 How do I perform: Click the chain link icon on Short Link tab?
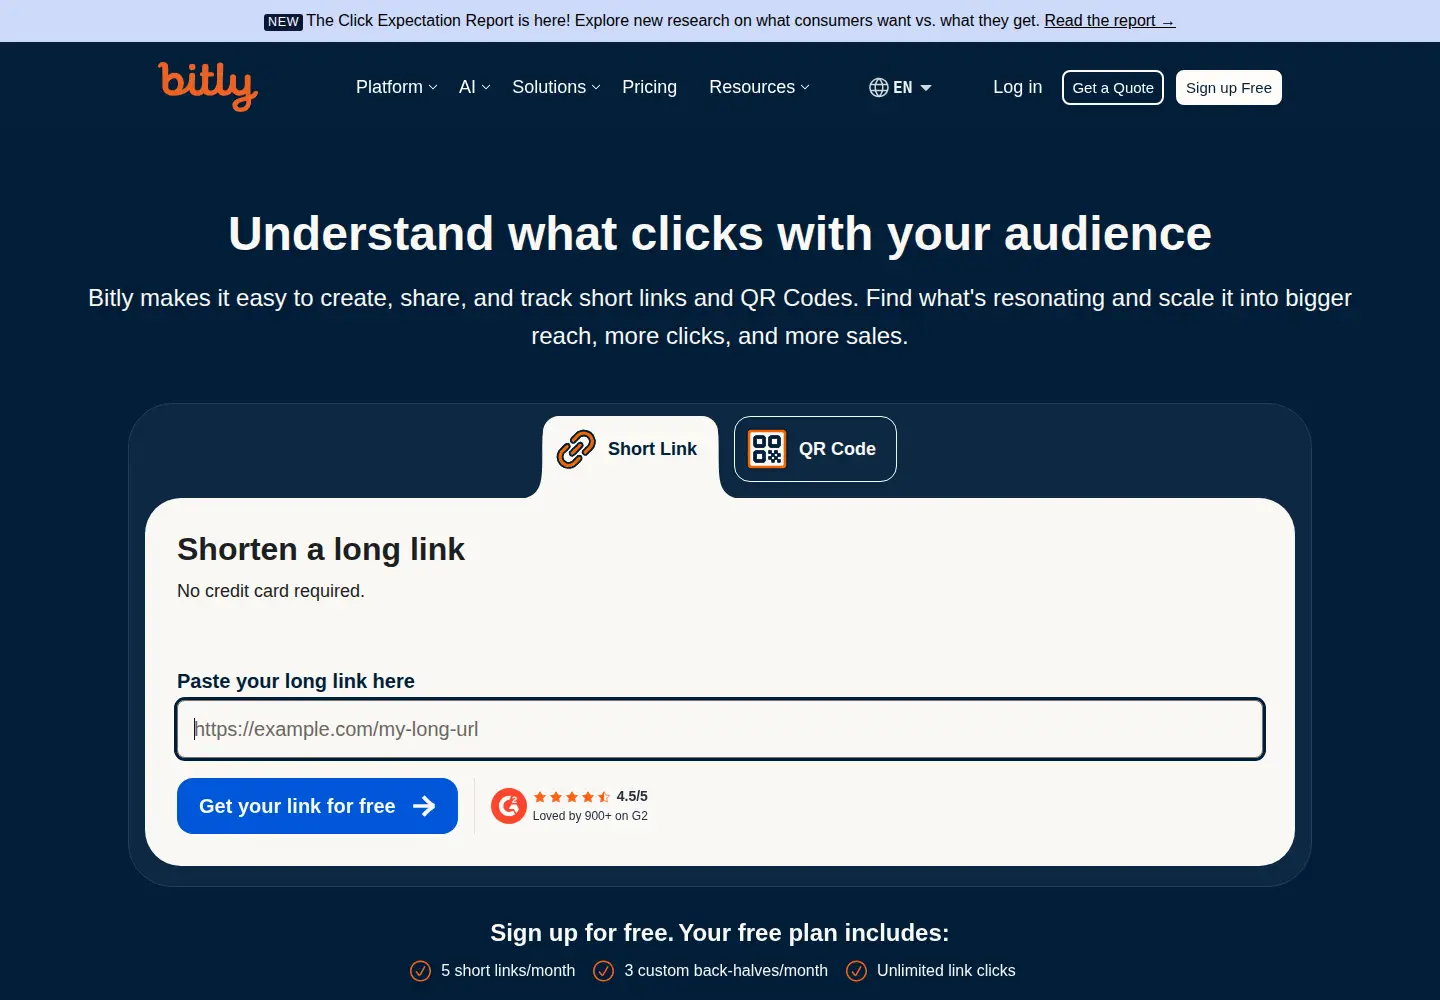pos(576,449)
